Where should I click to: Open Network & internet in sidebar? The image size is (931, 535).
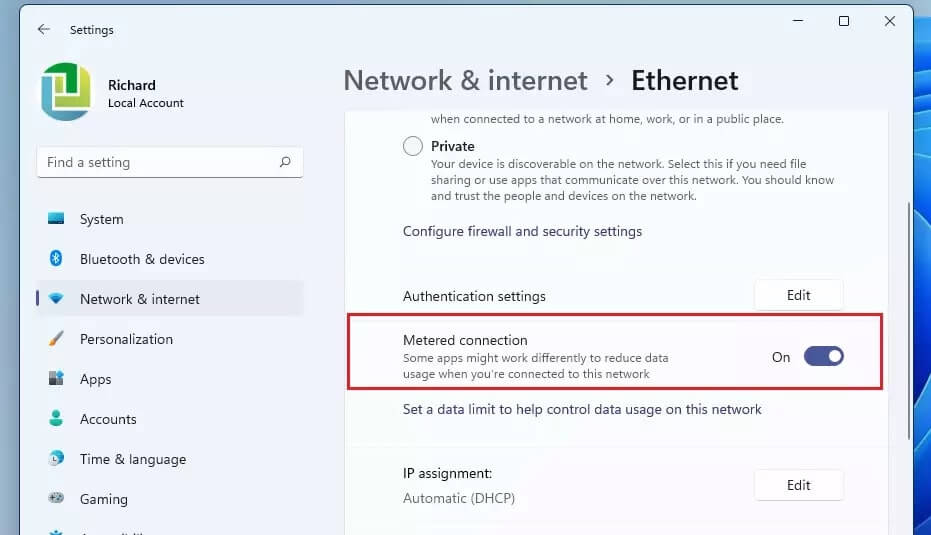(x=140, y=299)
